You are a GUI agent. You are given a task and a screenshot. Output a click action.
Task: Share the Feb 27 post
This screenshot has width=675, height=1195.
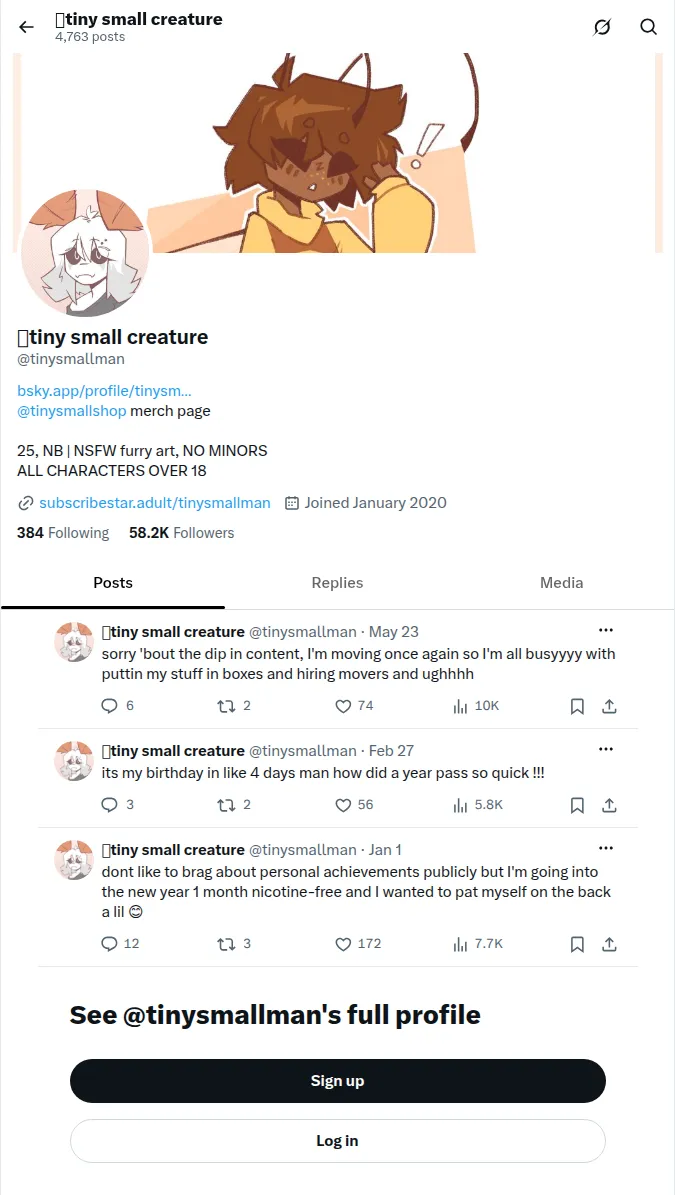point(609,805)
